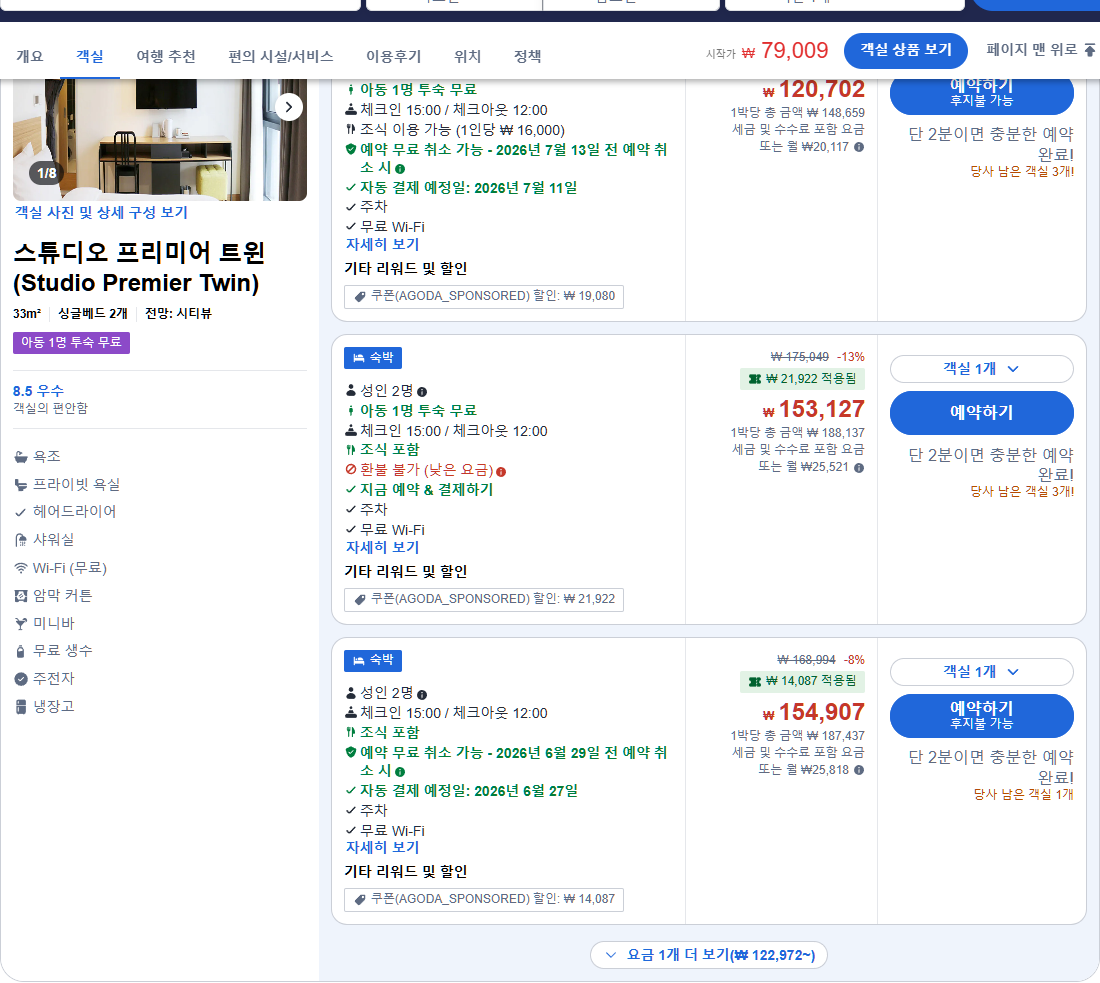Click info icon after 7월 13일 cancellation text
This screenshot has width=1100, height=983.
pyautogui.click(x=400, y=169)
